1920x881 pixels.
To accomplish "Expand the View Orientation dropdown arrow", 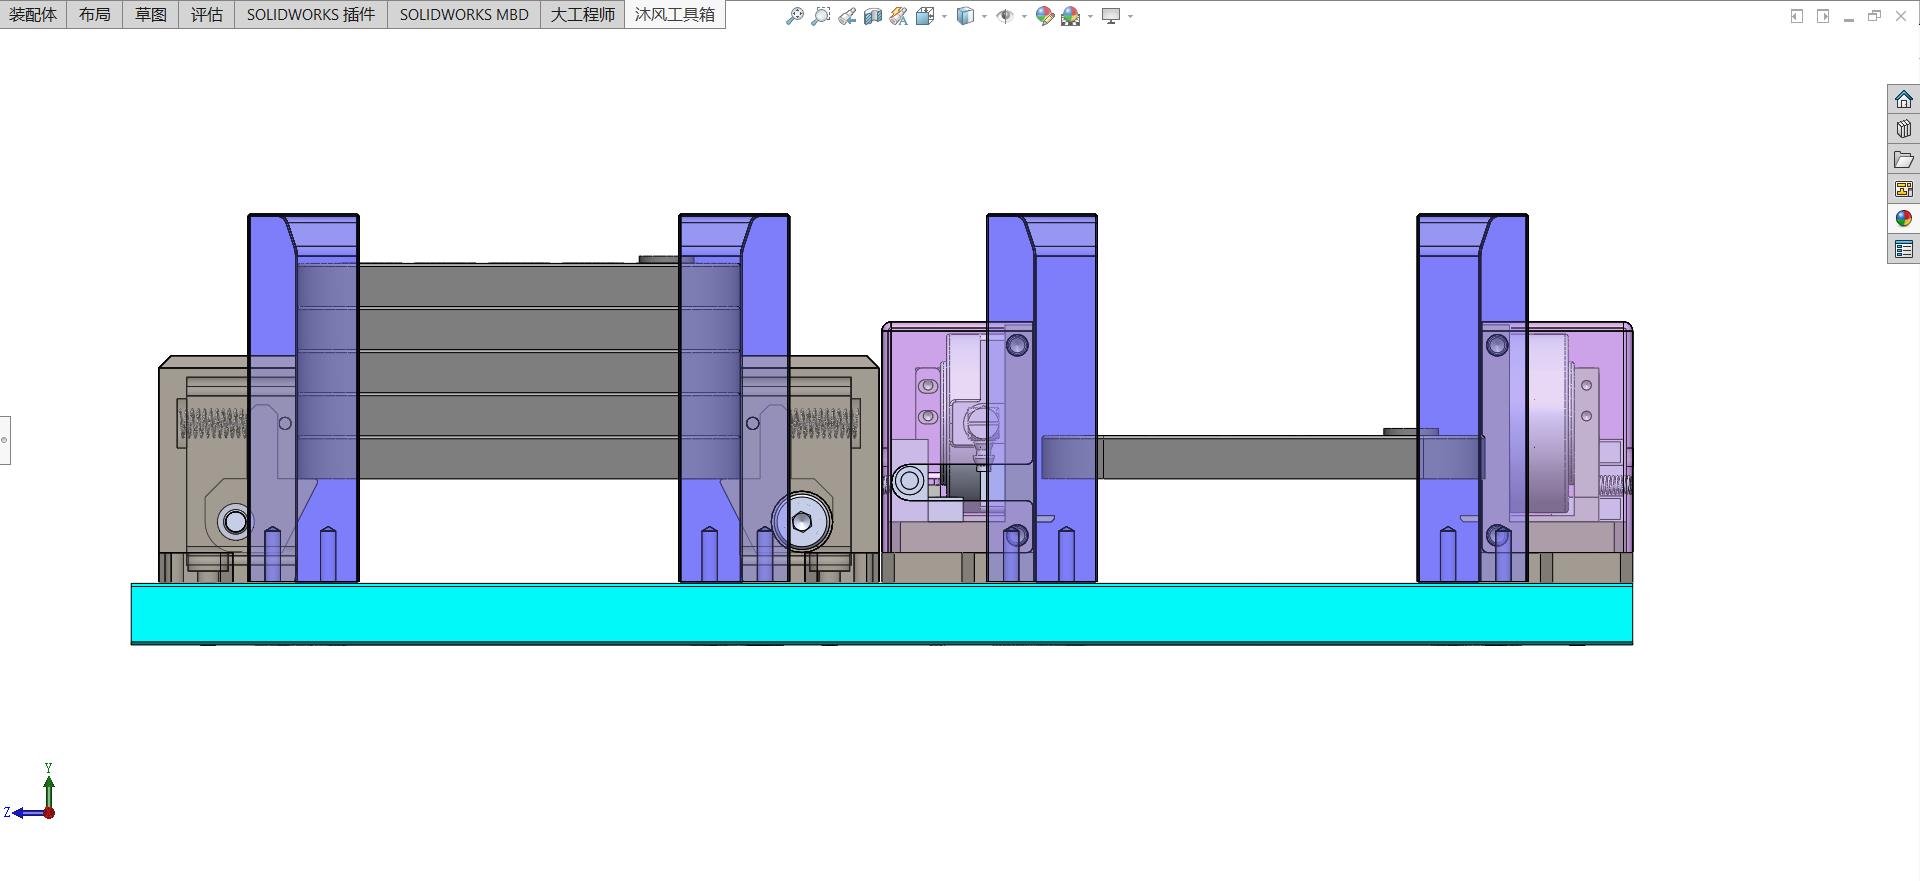I will tap(944, 16).
